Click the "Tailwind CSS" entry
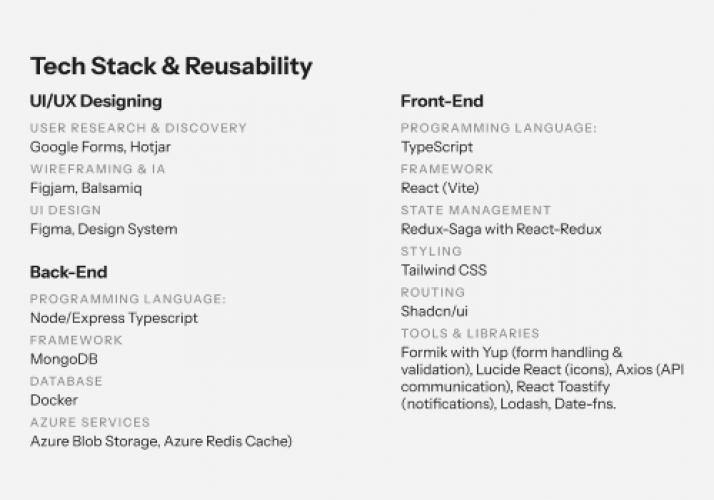Image resolution: width=714 pixels, height=500 pixels. 443,270
